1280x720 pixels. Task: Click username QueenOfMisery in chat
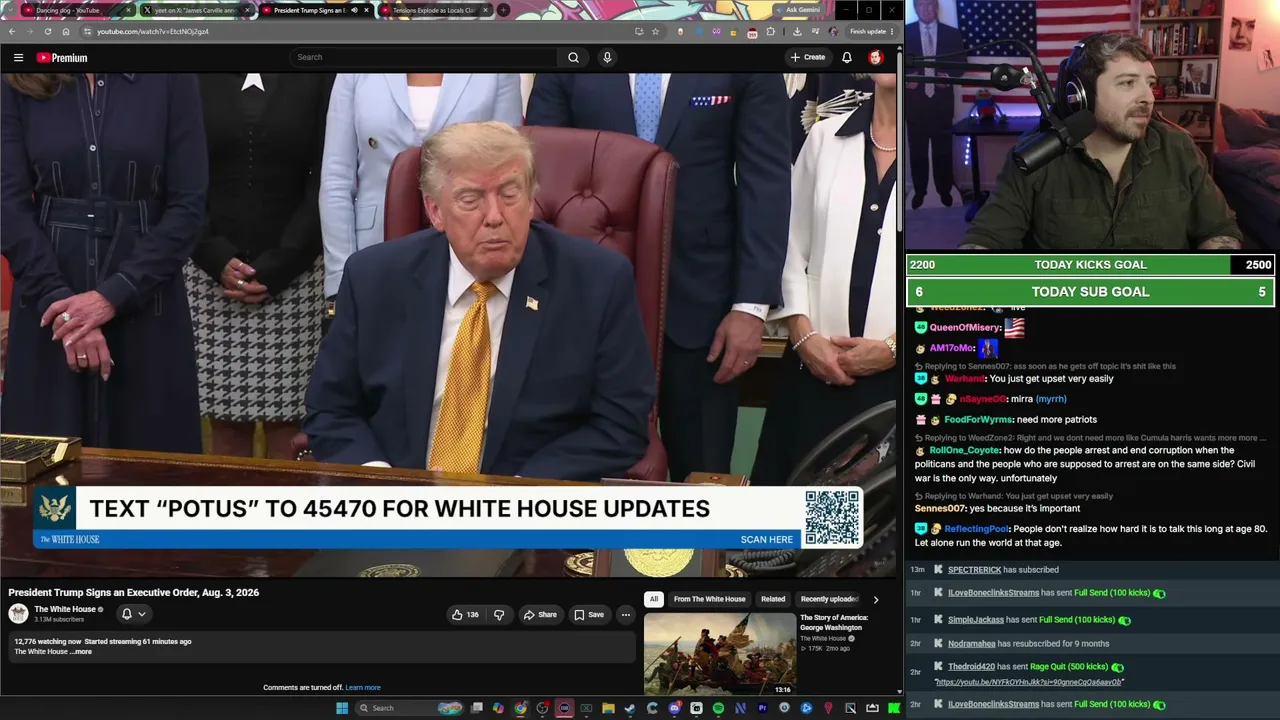click(x=965, y=328)
